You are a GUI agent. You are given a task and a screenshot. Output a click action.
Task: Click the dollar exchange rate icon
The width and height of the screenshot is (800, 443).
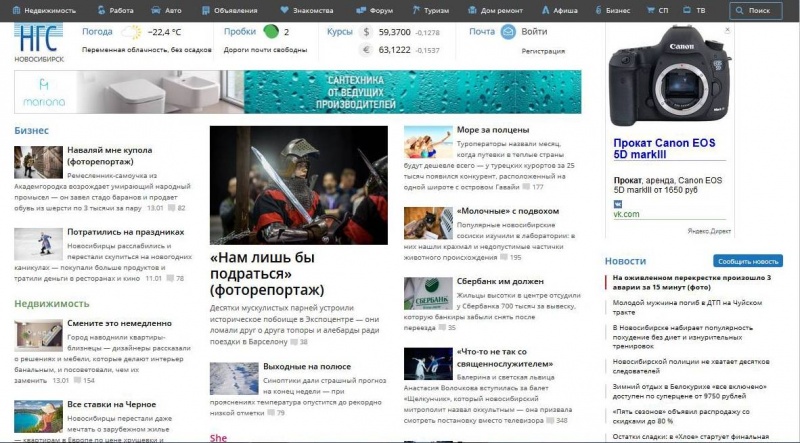(x=367, y=32)
